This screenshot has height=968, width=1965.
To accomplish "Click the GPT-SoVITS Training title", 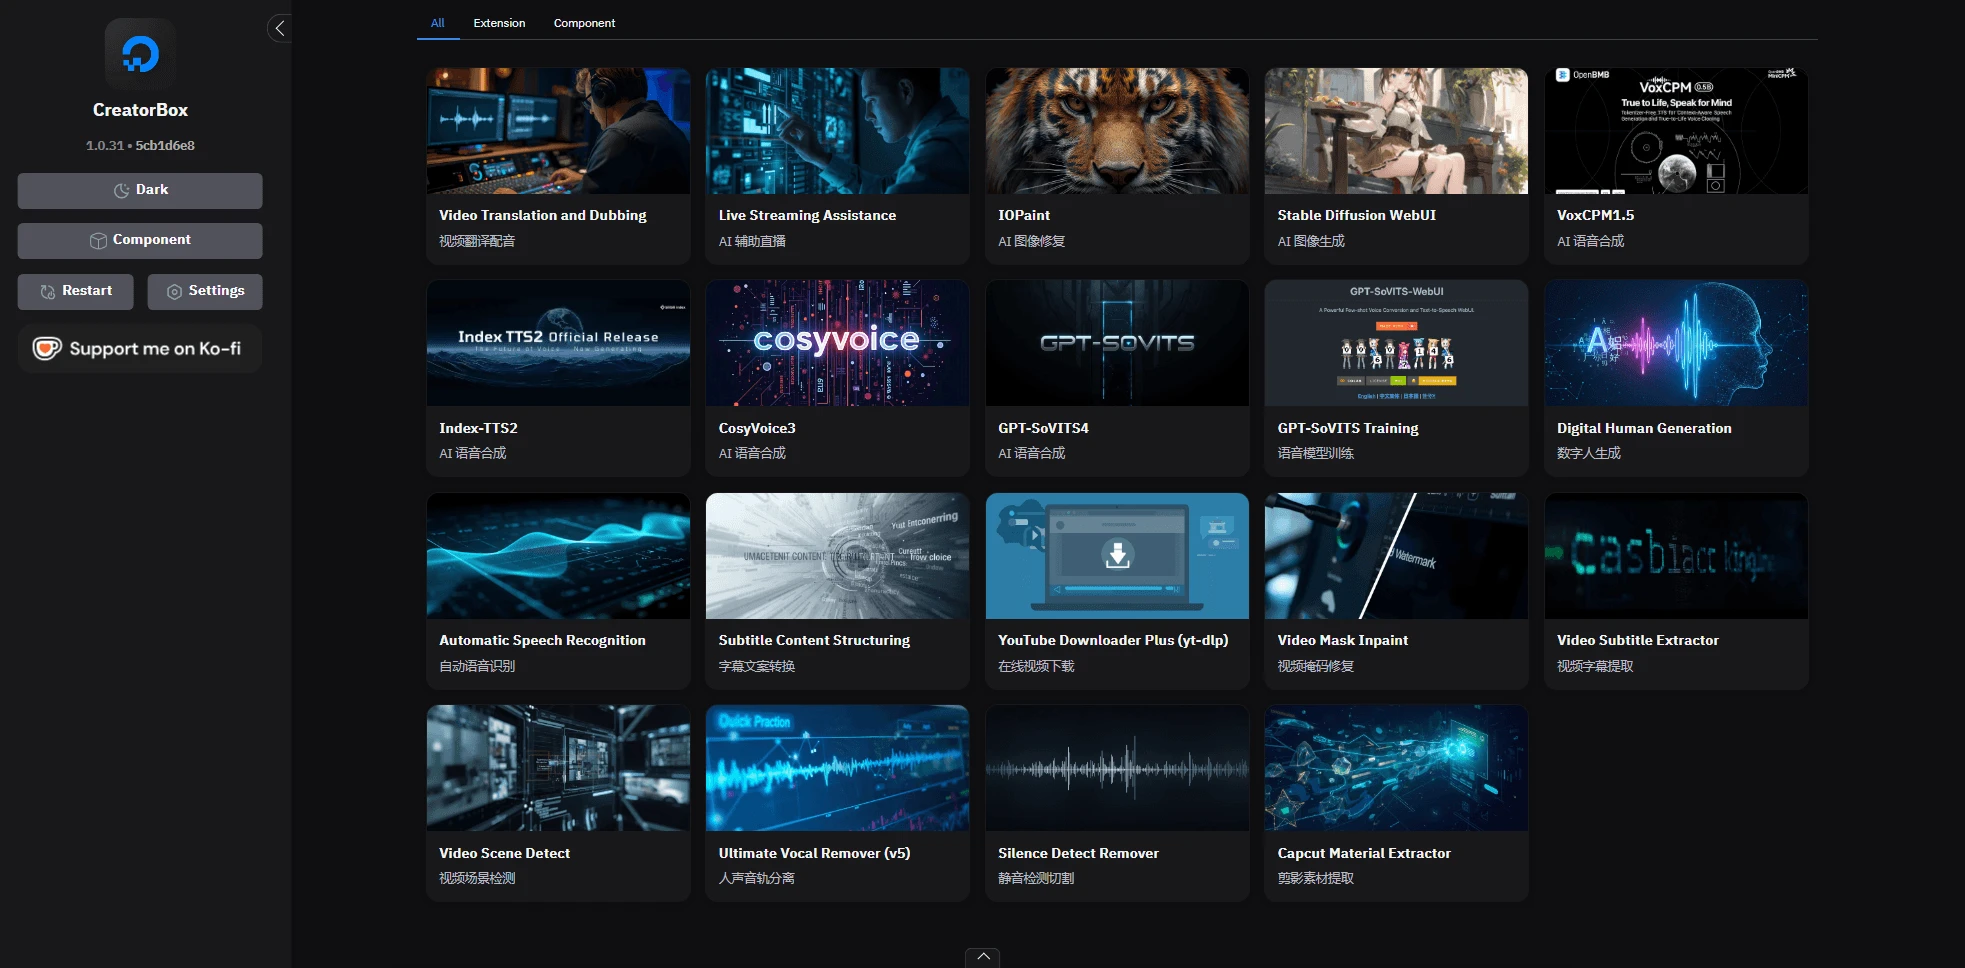I will (x=1347, y=428).
